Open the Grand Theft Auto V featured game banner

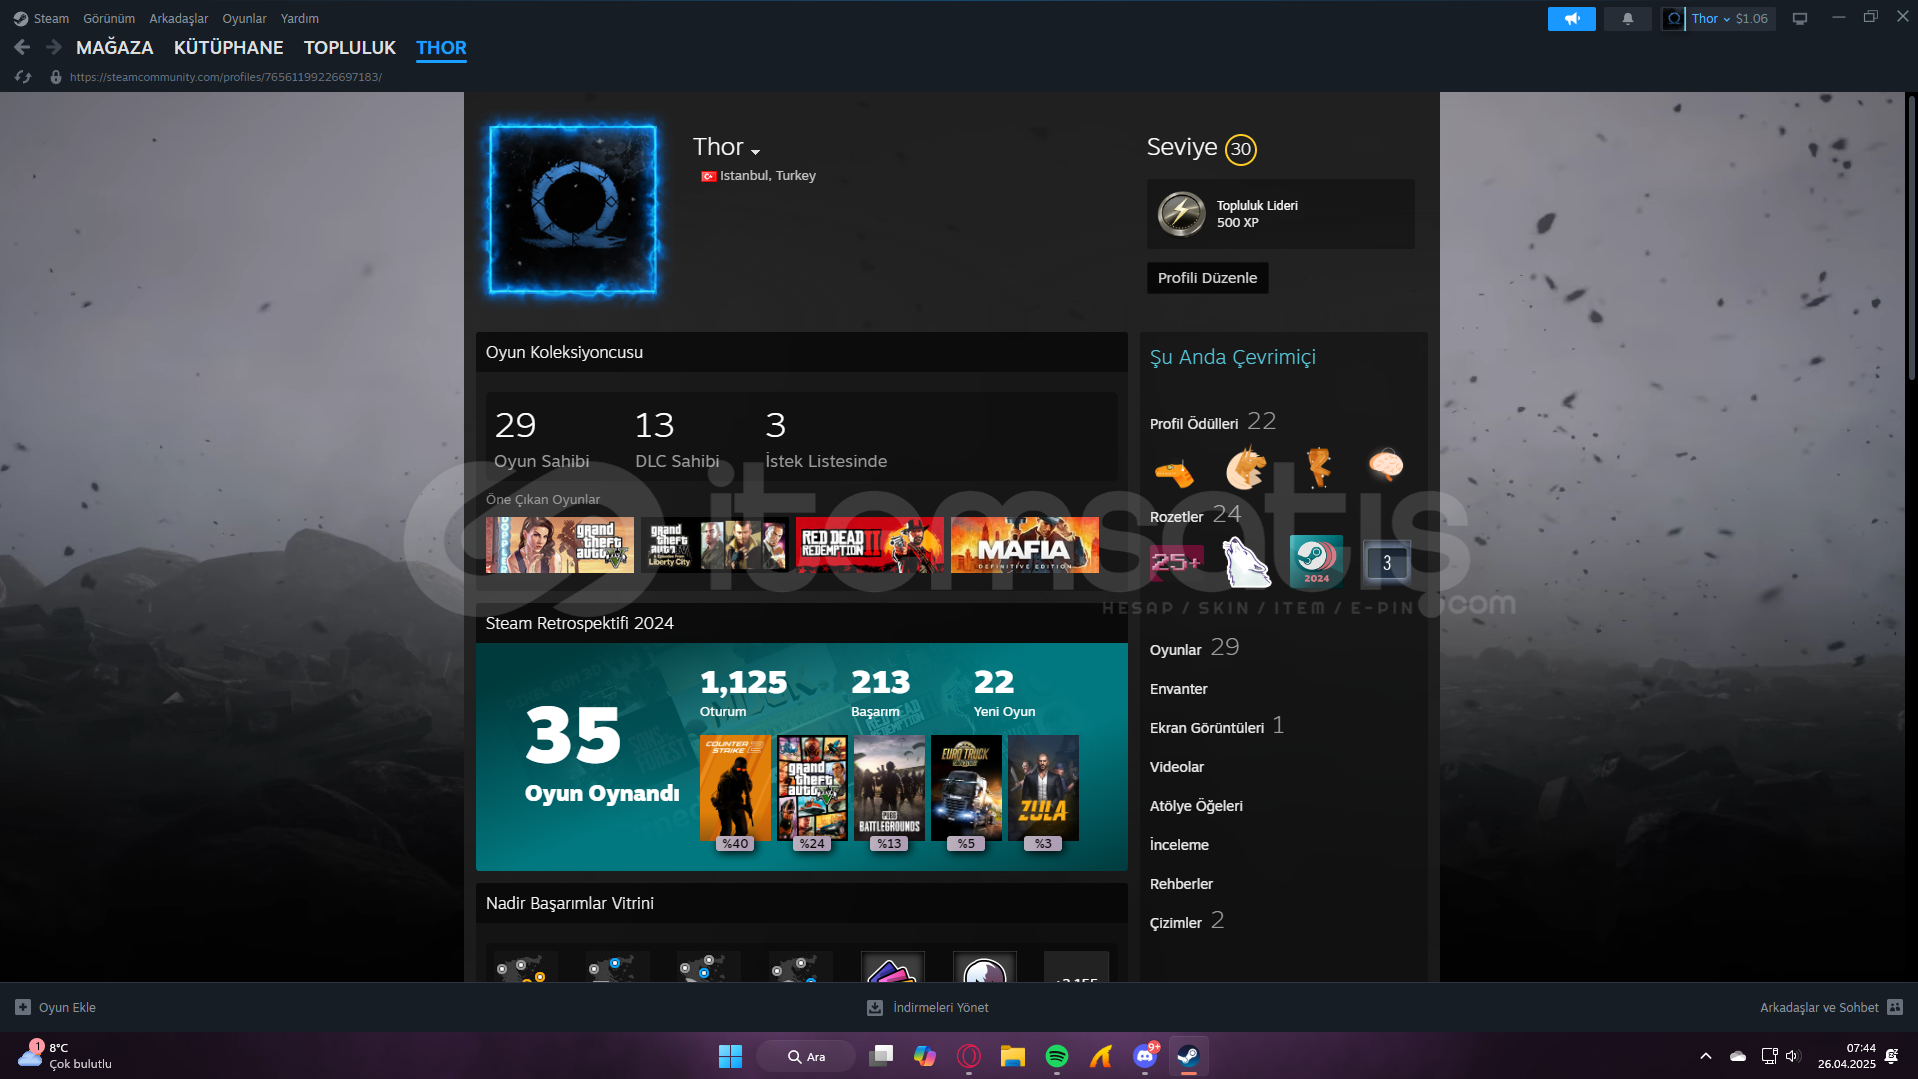coord(560,545)
